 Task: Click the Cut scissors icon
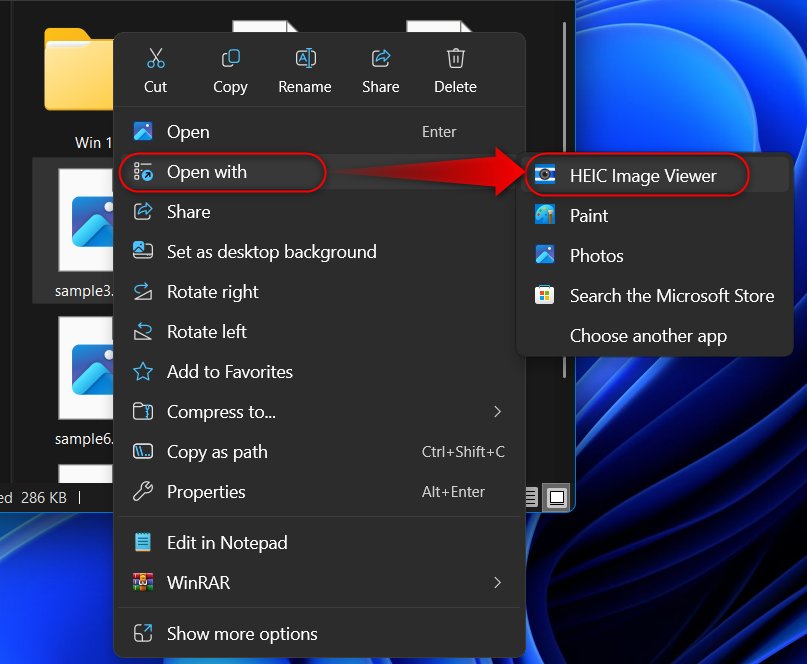pyautogui.click(x=155, y=58)
